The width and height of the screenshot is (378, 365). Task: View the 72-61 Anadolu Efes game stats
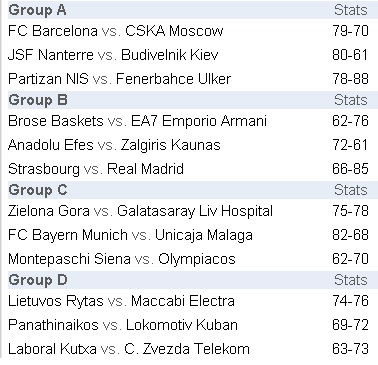click(350, 145)
